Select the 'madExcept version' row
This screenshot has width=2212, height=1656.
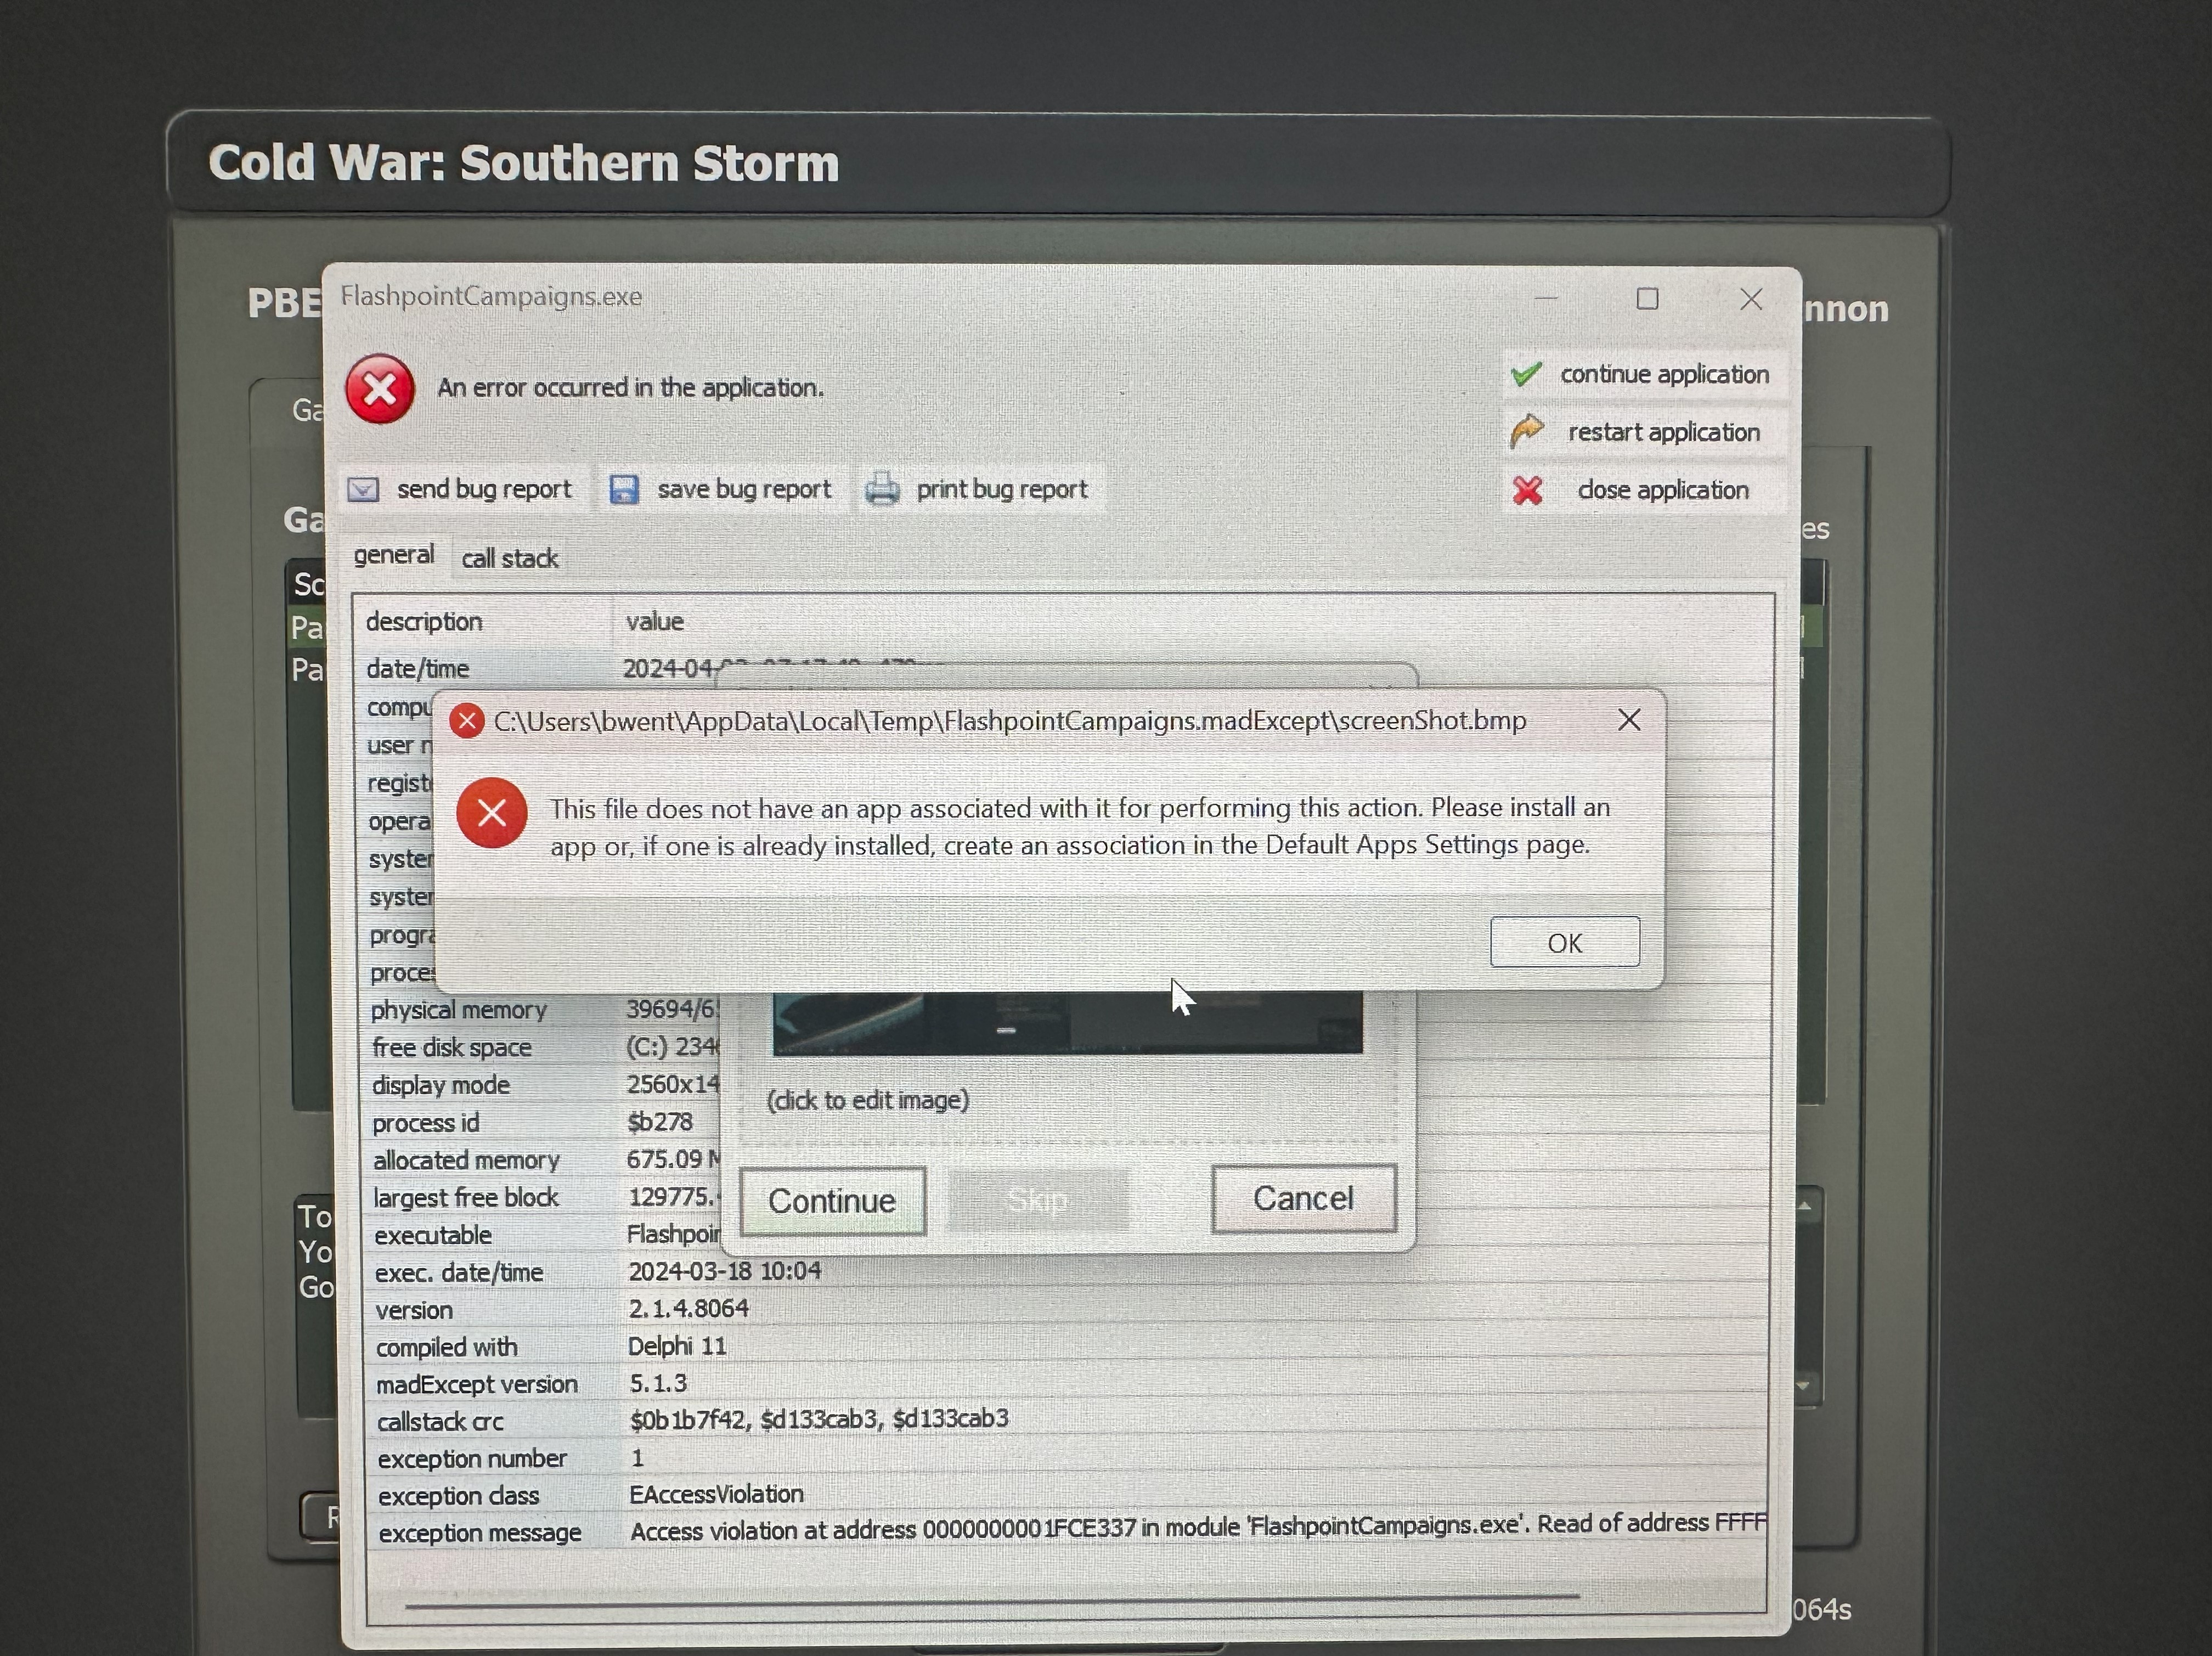[x=1066, y=1383]
